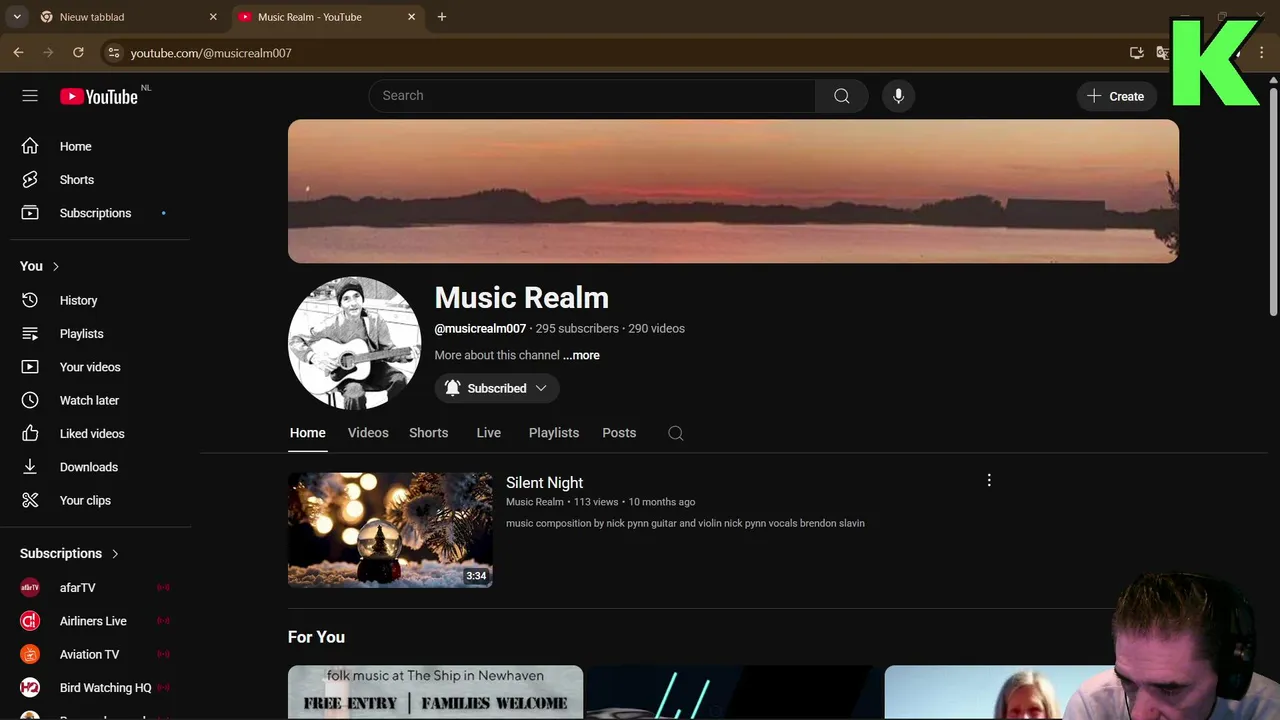Open a new browser tab
Image resolution: width=1280 pixels, height=720 pixels.
click(x=442, y=17)
